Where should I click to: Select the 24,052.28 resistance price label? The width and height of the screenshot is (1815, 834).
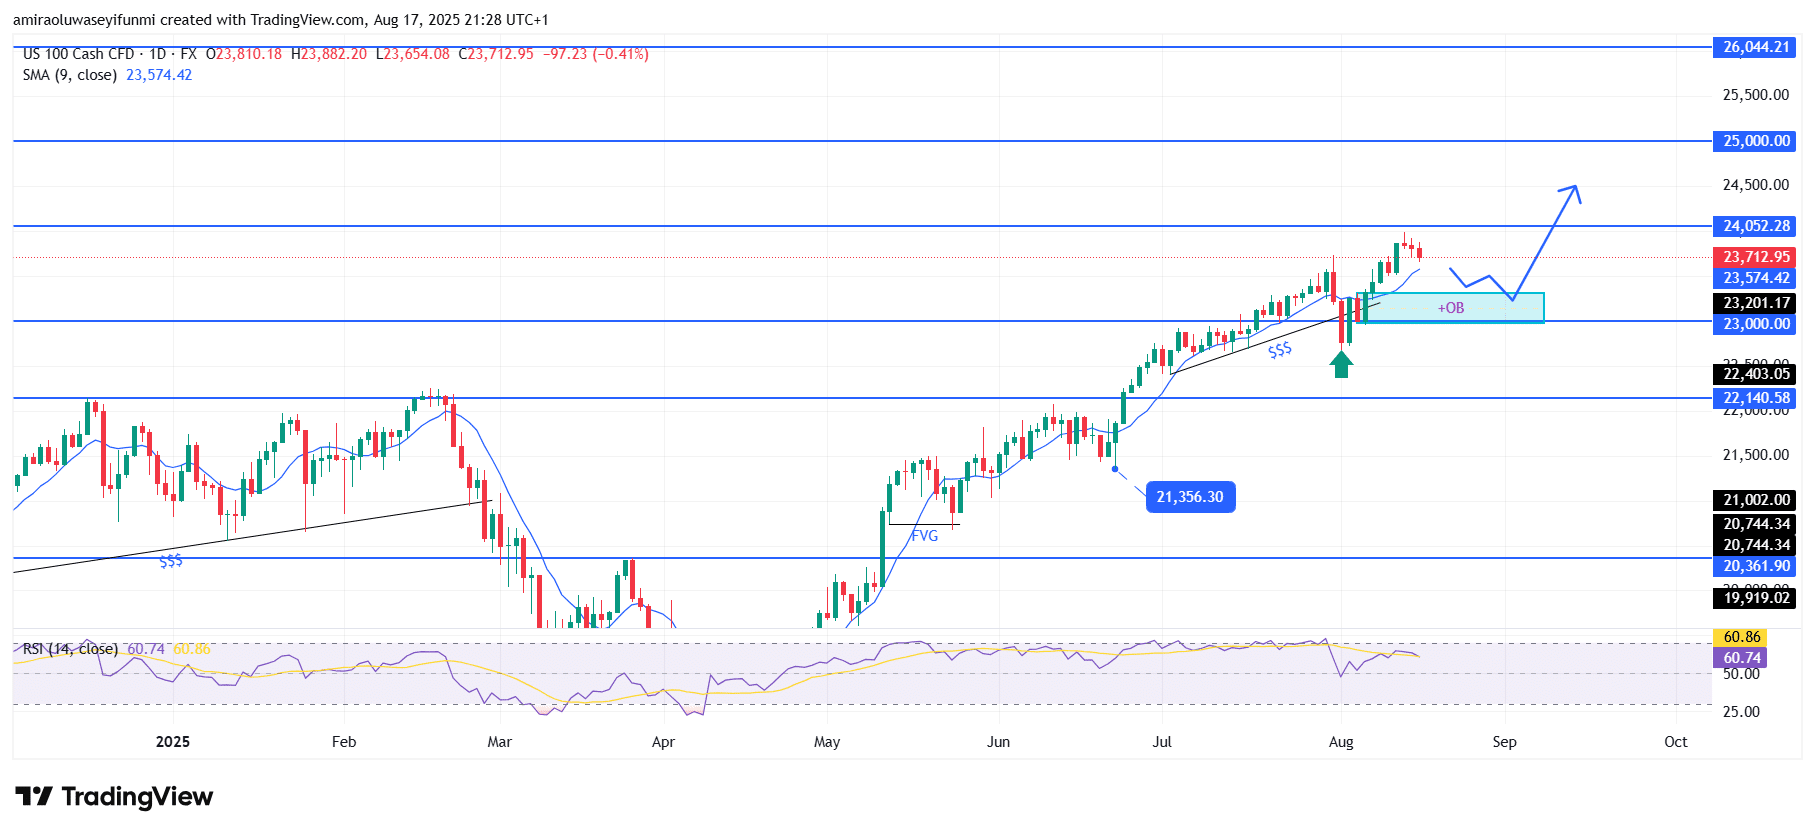pos(1755,226)
